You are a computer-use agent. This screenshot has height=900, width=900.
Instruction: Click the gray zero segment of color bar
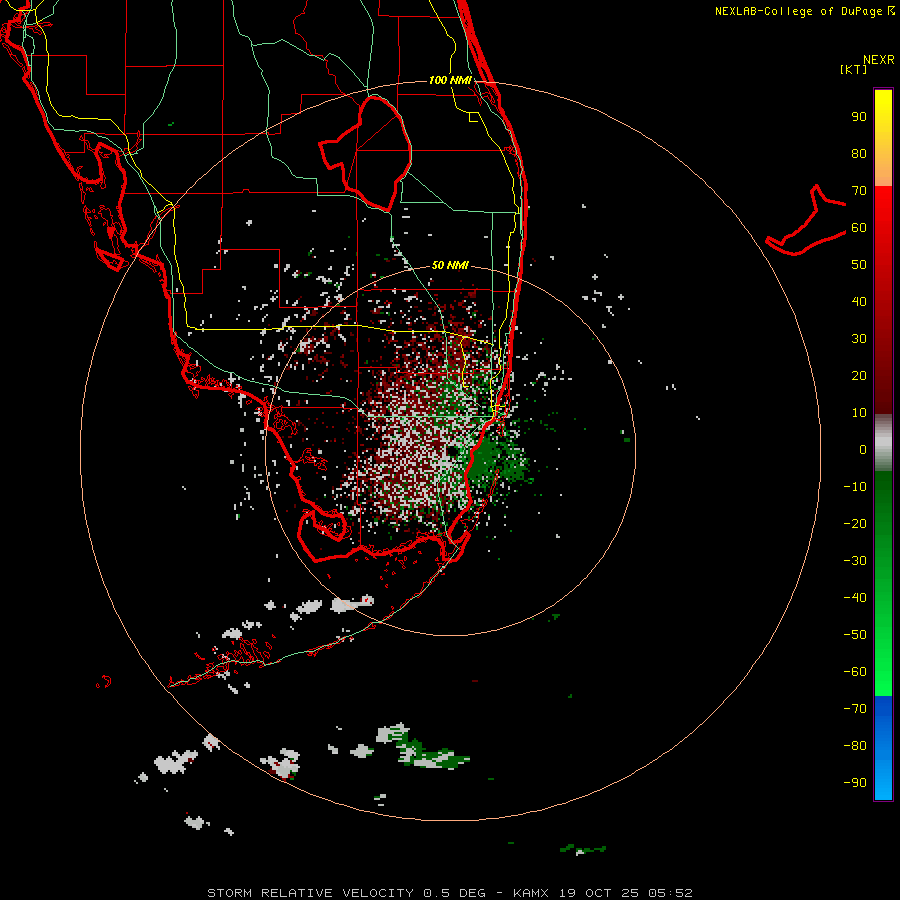point(883,443)
